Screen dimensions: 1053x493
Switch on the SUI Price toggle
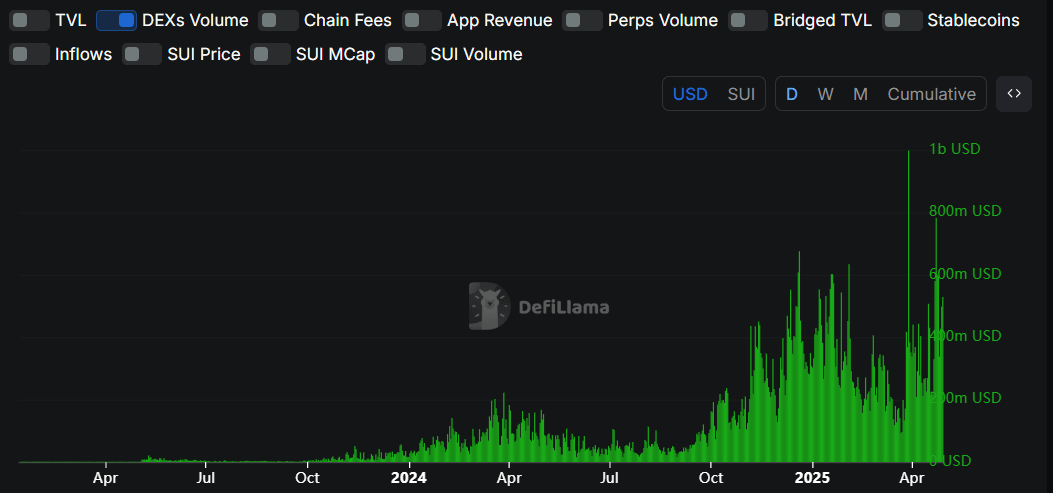pos(142,54)
